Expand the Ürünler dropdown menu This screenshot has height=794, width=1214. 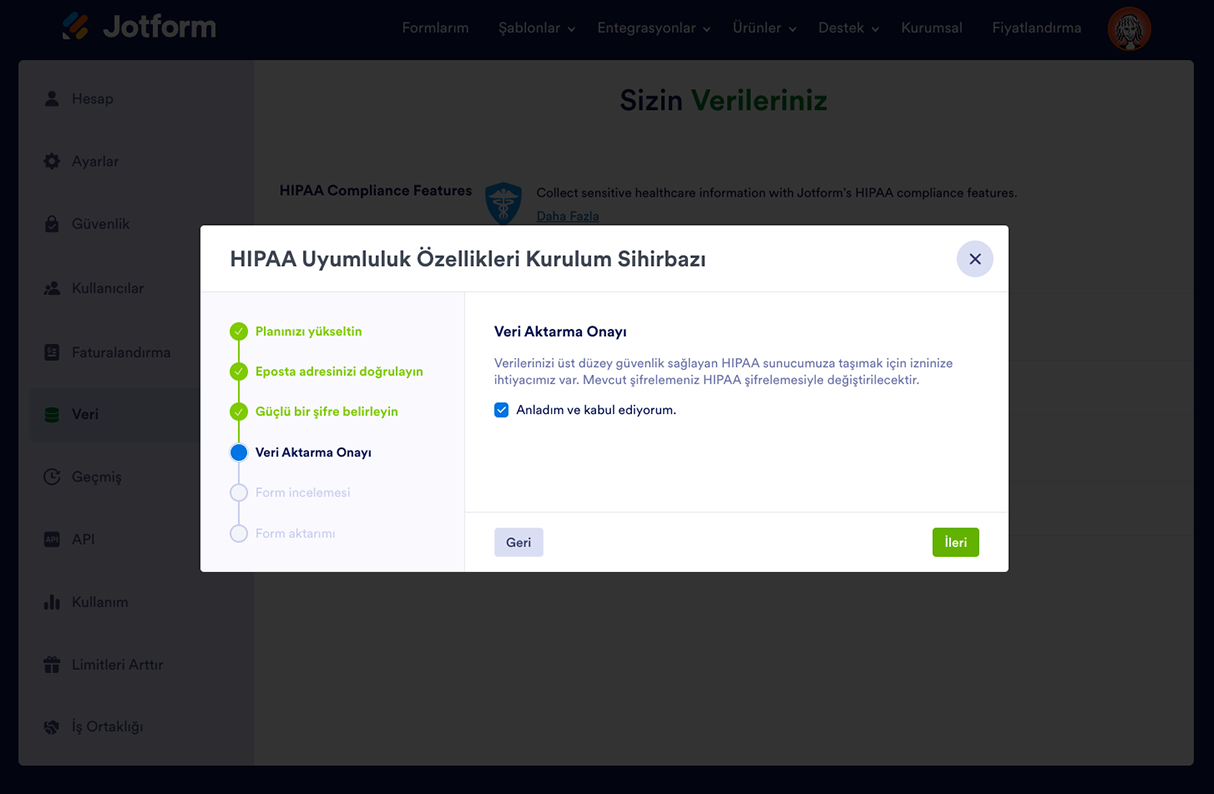pos(764,28)
